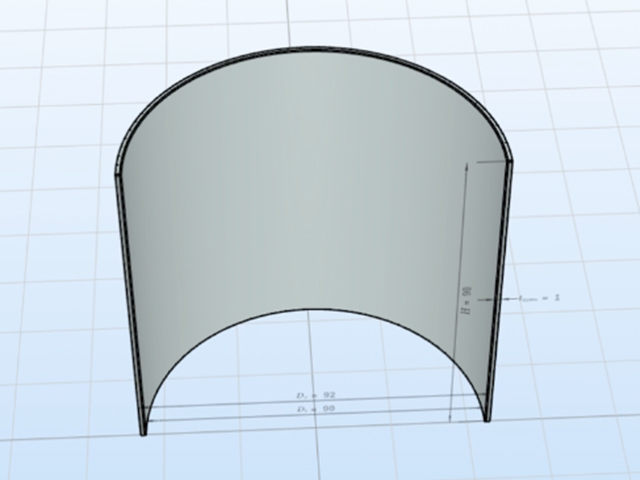Select the thickness arrow beside the t label
The image size is (640, 480).
(511, 299)
